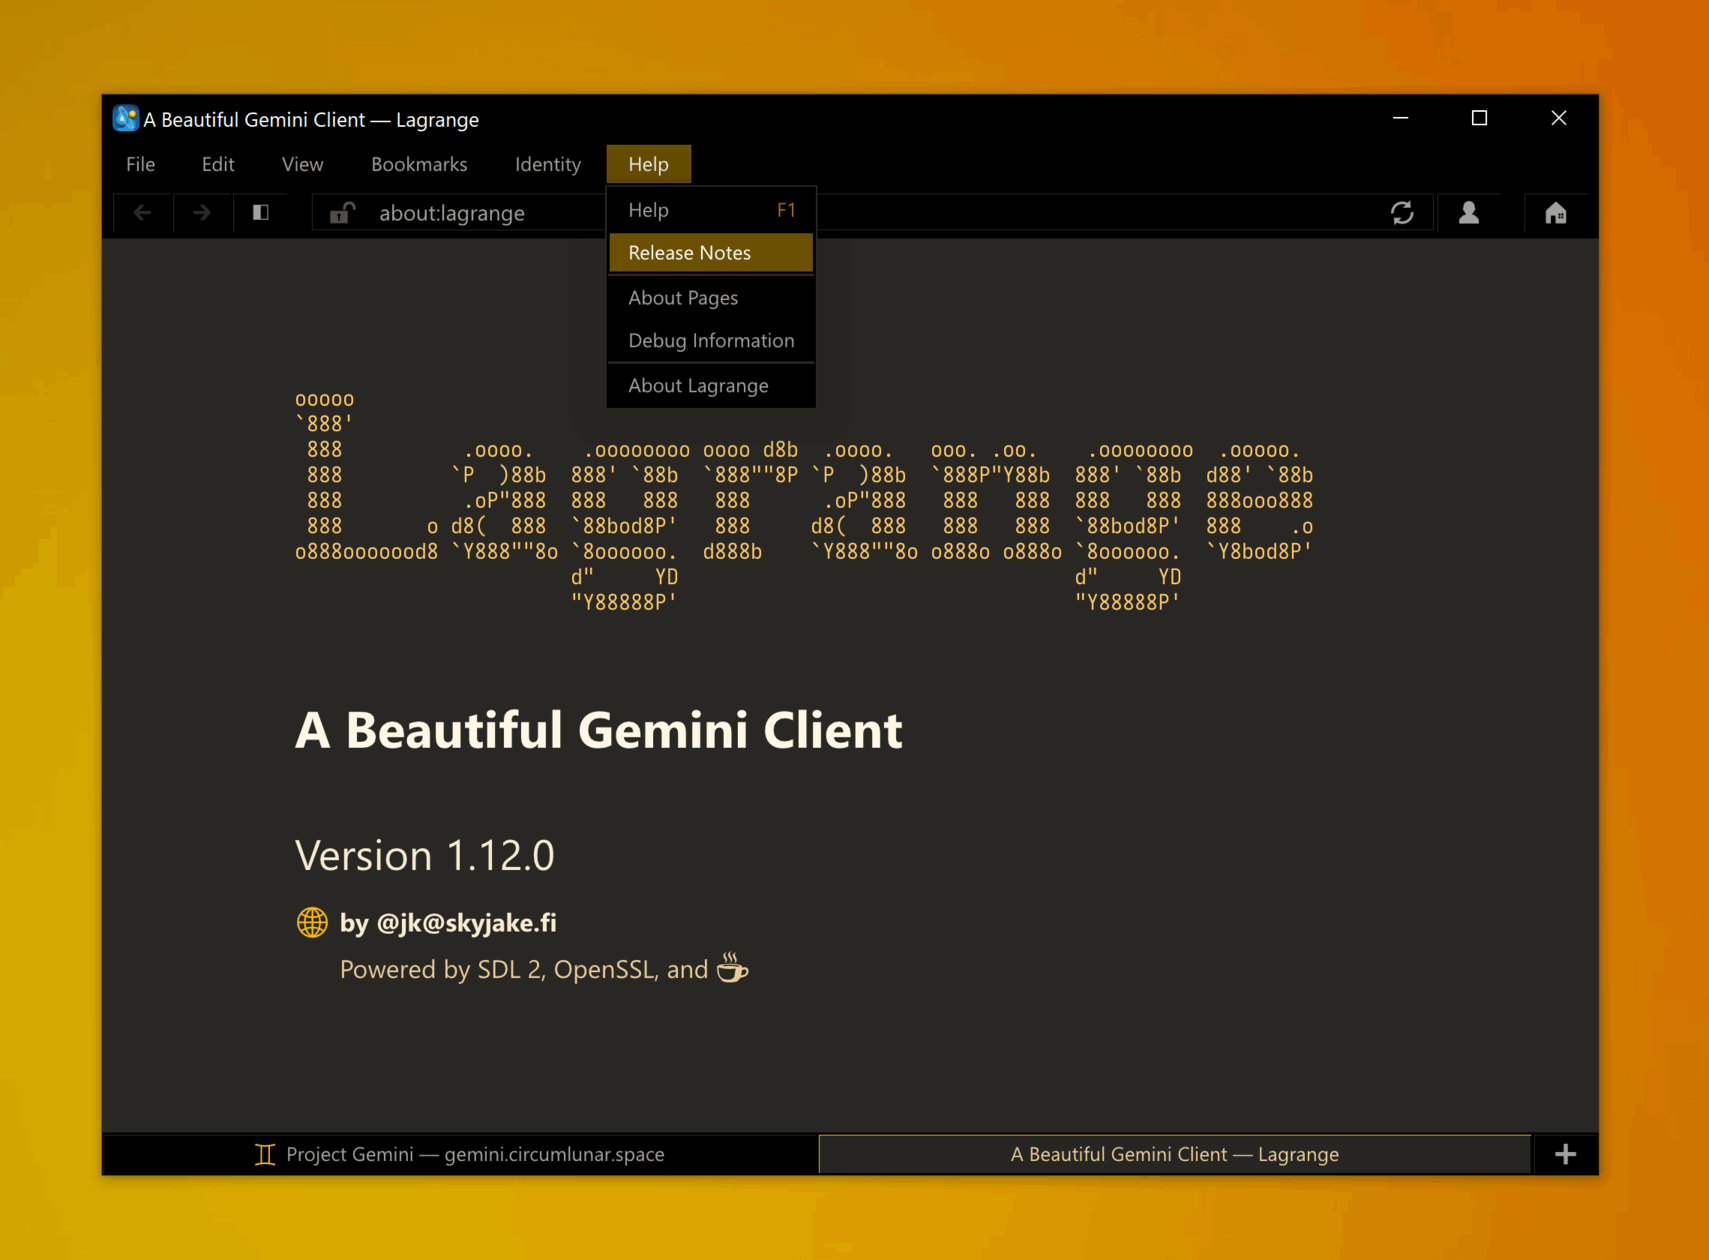Go forward with the right arrow button
The image size is (1709, 1260).
202,213
